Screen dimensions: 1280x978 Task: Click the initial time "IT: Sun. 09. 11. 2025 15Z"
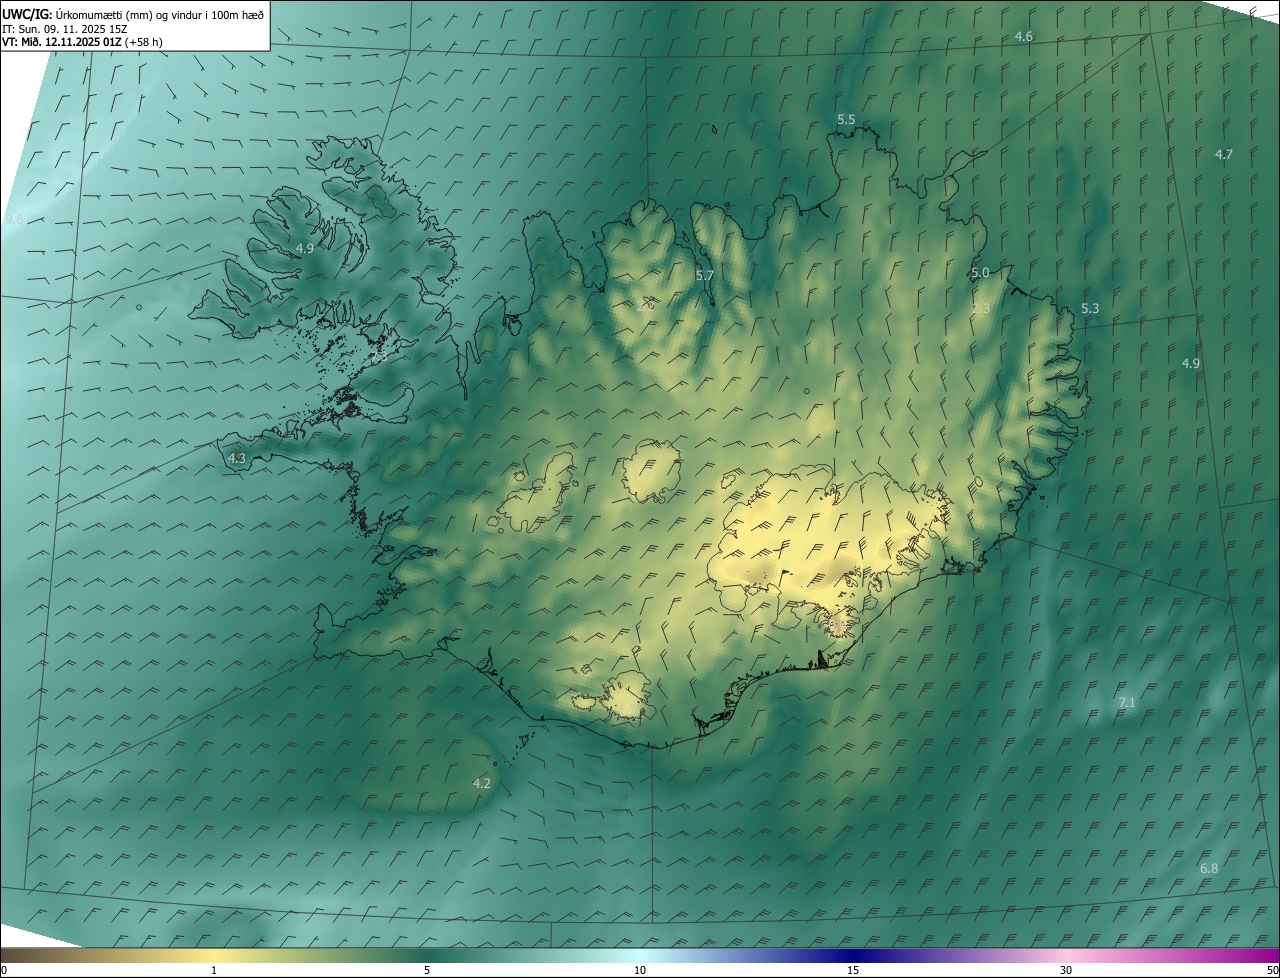click(65, 29)
